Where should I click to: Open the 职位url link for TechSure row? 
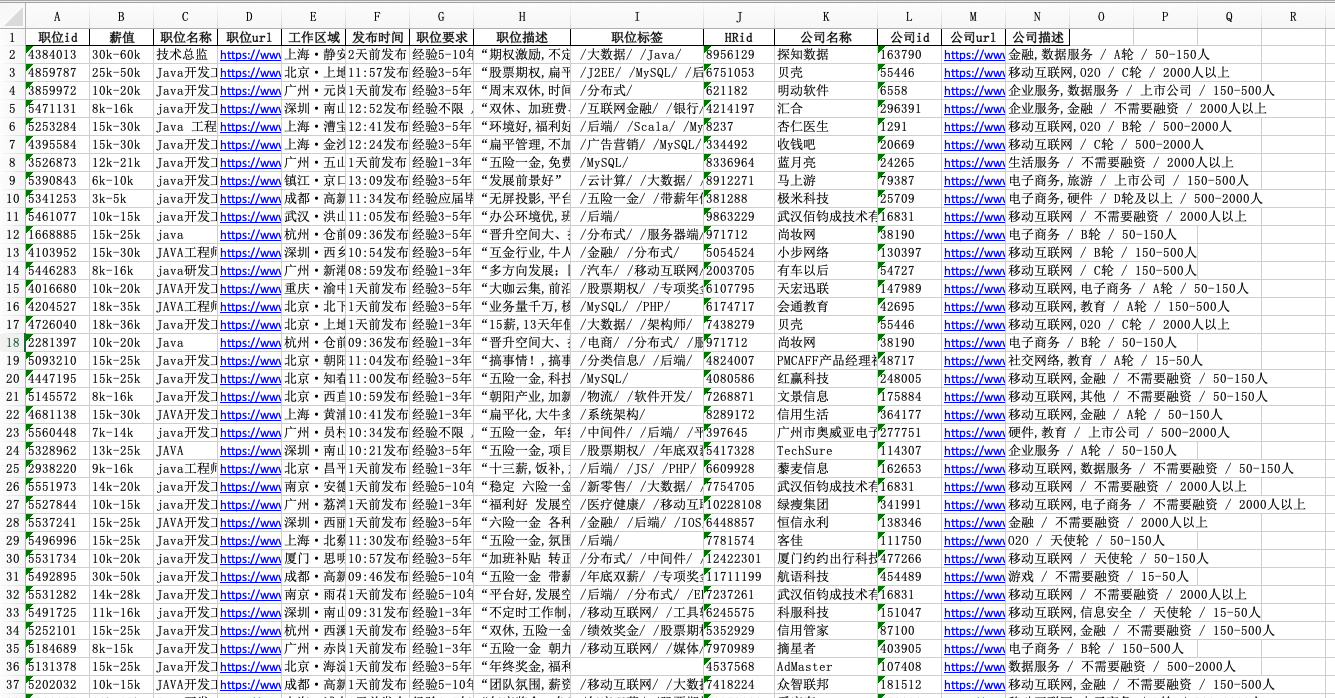pyautogui.click(x=249, y=451)
